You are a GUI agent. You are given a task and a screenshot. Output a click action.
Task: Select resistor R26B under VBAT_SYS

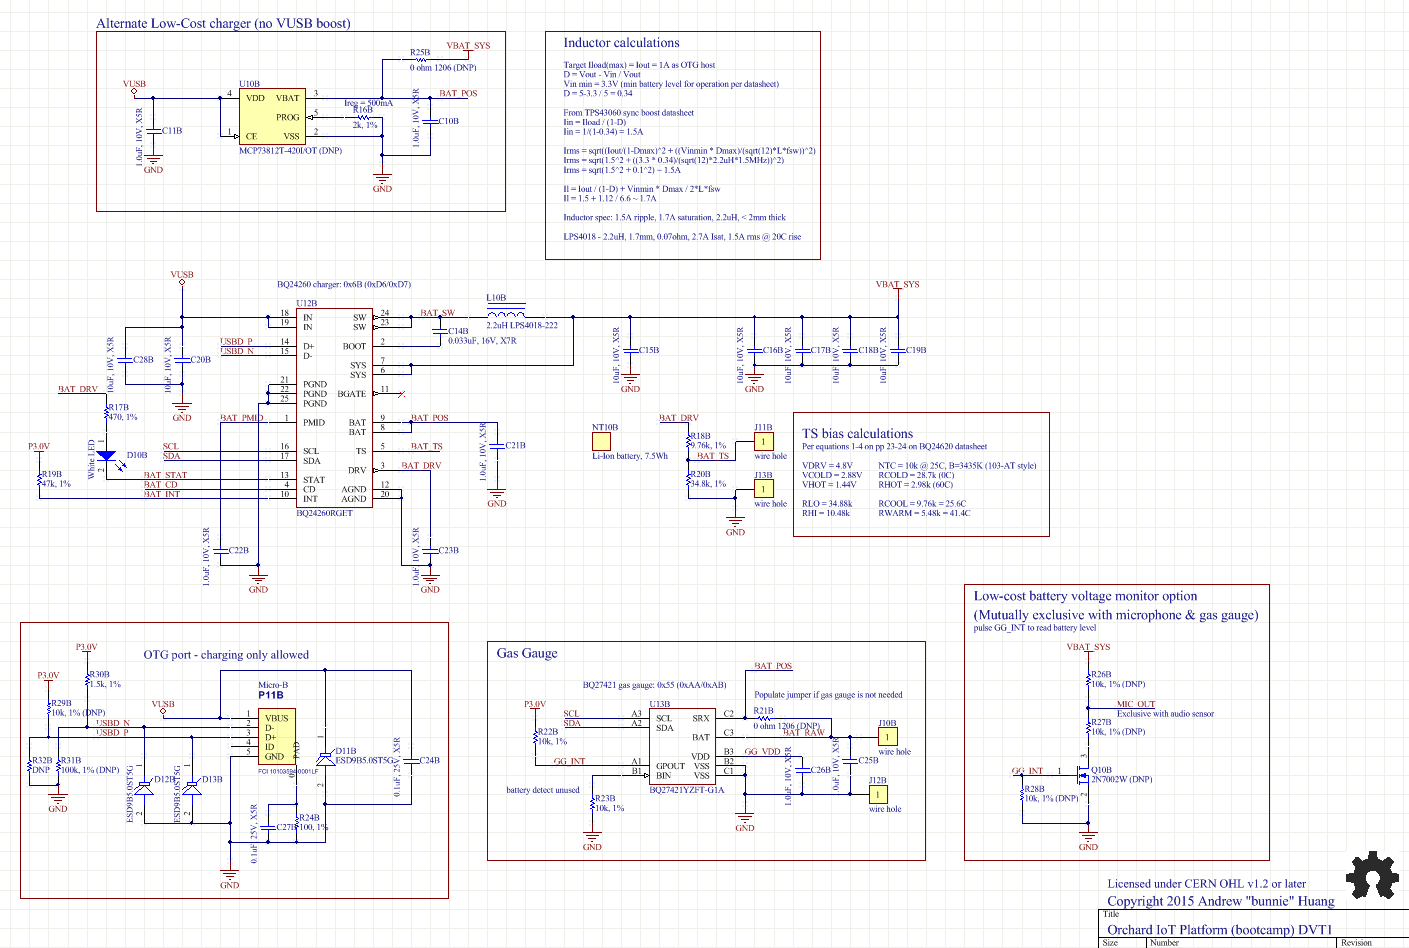click(x=1088, y=680)
